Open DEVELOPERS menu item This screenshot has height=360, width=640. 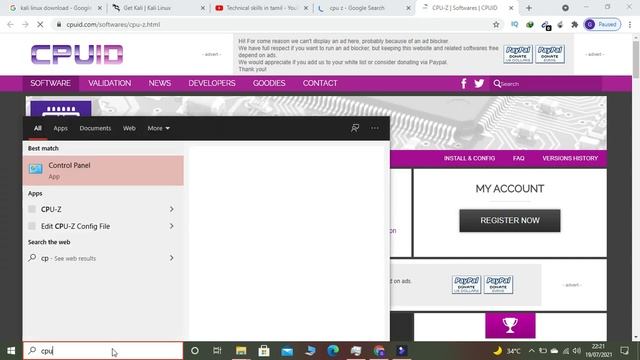tap(212, 83)
